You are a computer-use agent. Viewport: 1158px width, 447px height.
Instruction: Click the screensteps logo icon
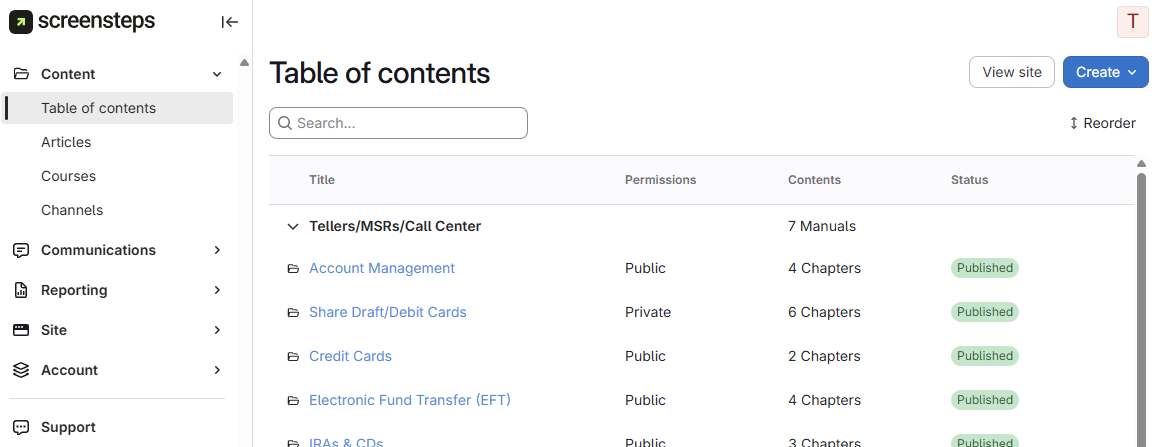pyautogui.click(x=21, y=22)
